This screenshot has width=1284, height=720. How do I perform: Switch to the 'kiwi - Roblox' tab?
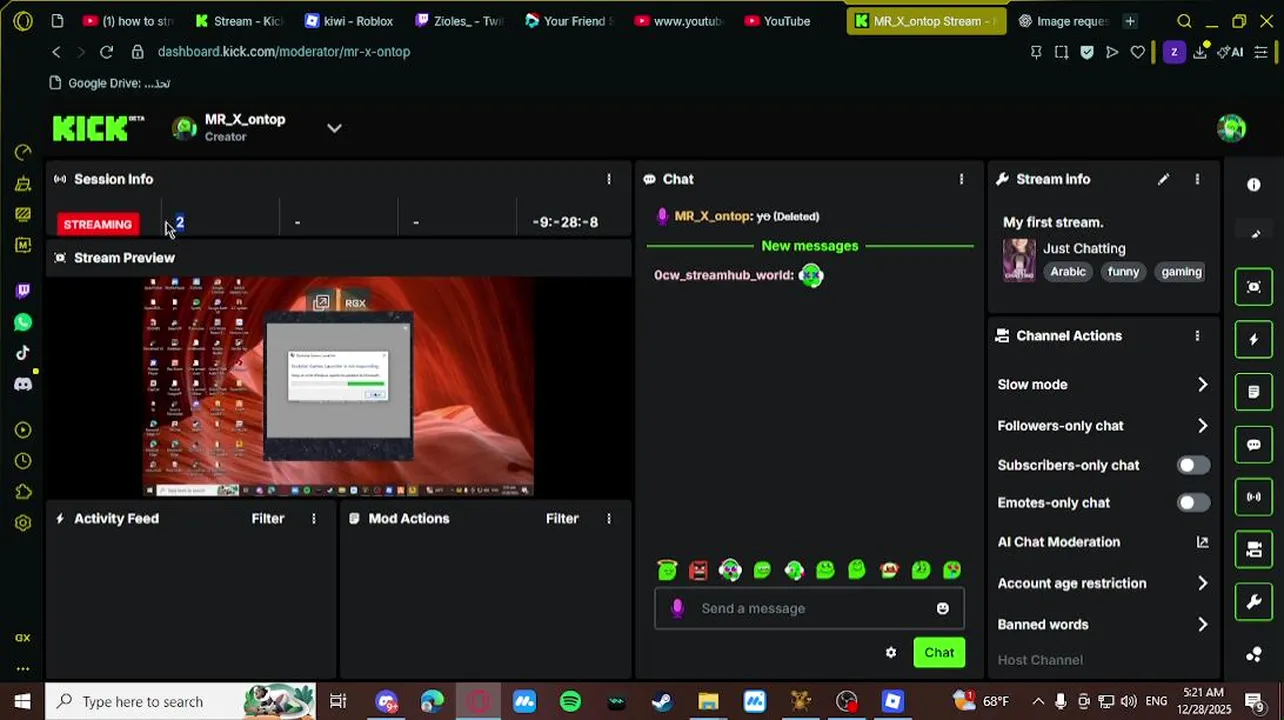click(x=348, y=21)
